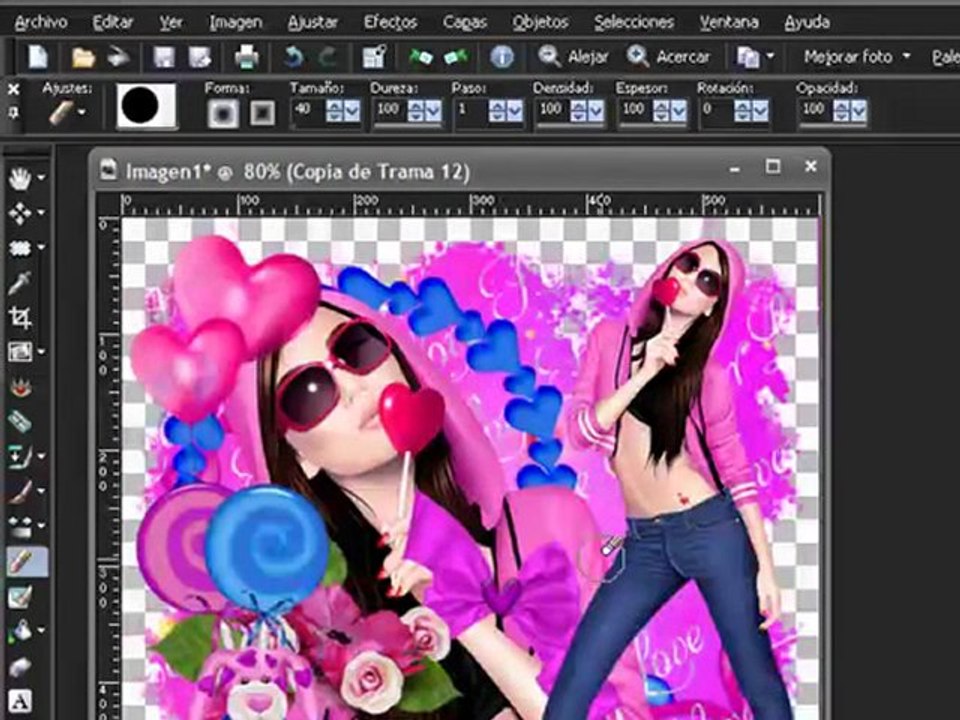The image size is (960, 720).
Task: Select the Crop tool
Action: click(x=19, y=317)
